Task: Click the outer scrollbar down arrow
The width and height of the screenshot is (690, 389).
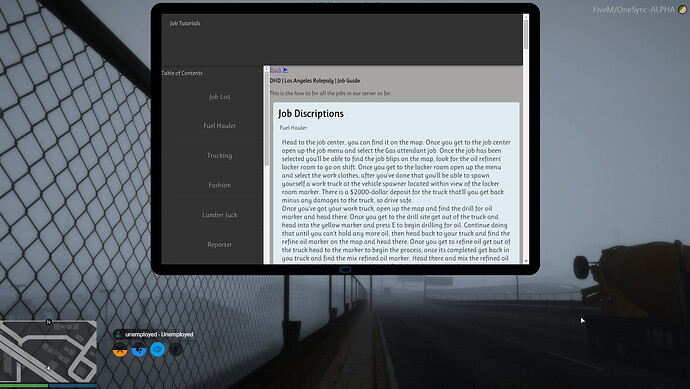Action: pyautogui.click(x=526, y=261)
